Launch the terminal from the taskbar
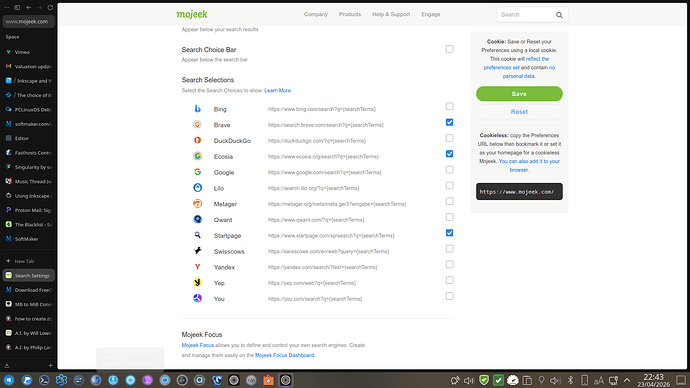The image size is (690, 388). [x=44, y=380]
